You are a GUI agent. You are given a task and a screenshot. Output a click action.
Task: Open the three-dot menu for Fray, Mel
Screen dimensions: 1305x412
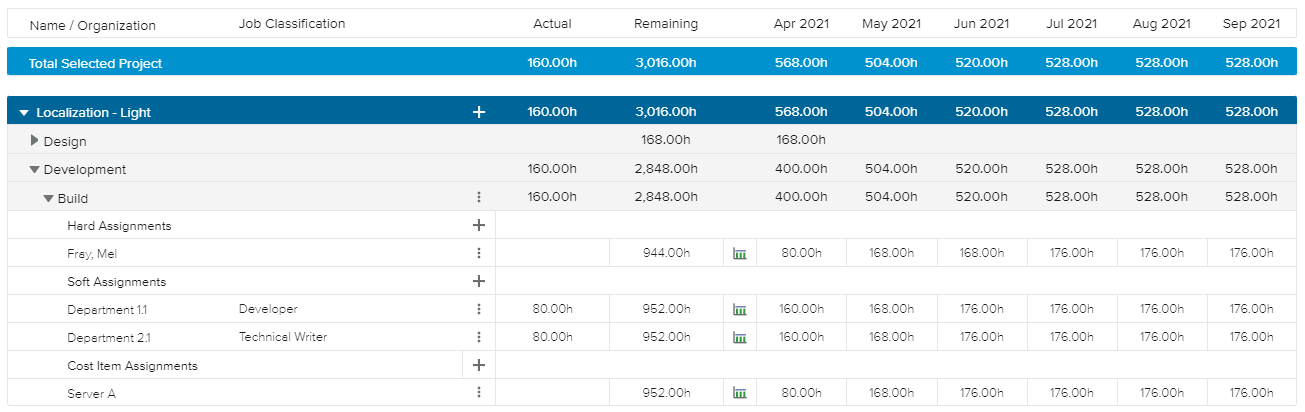(x=478, y=254)
